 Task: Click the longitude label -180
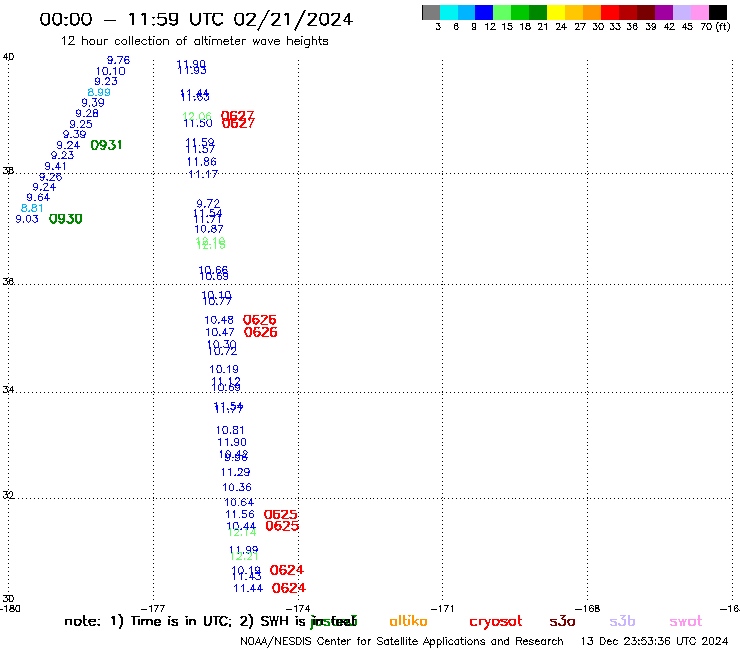[10, 609]
